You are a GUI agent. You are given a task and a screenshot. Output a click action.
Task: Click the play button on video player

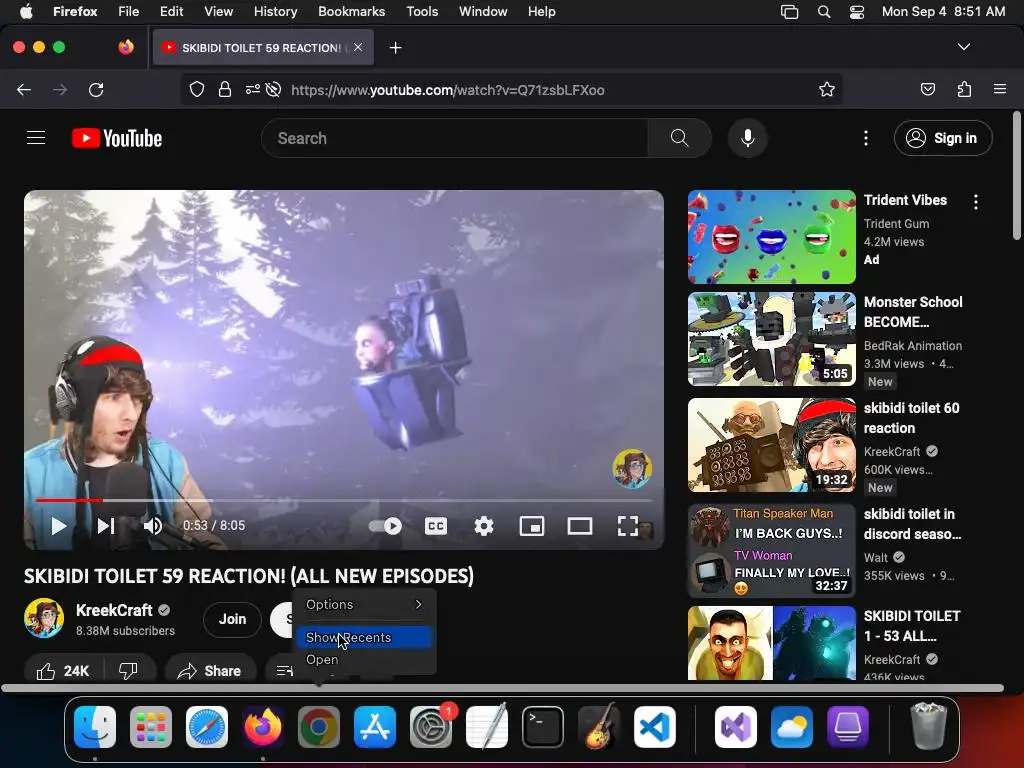(58, 526)
